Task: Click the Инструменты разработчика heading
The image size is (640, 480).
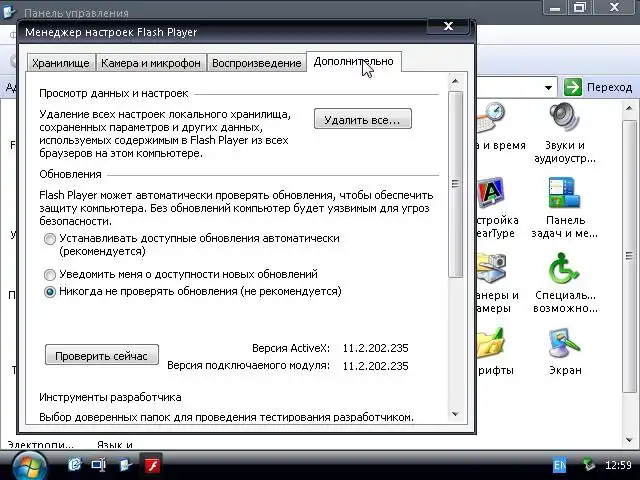Action: [110, 397]
